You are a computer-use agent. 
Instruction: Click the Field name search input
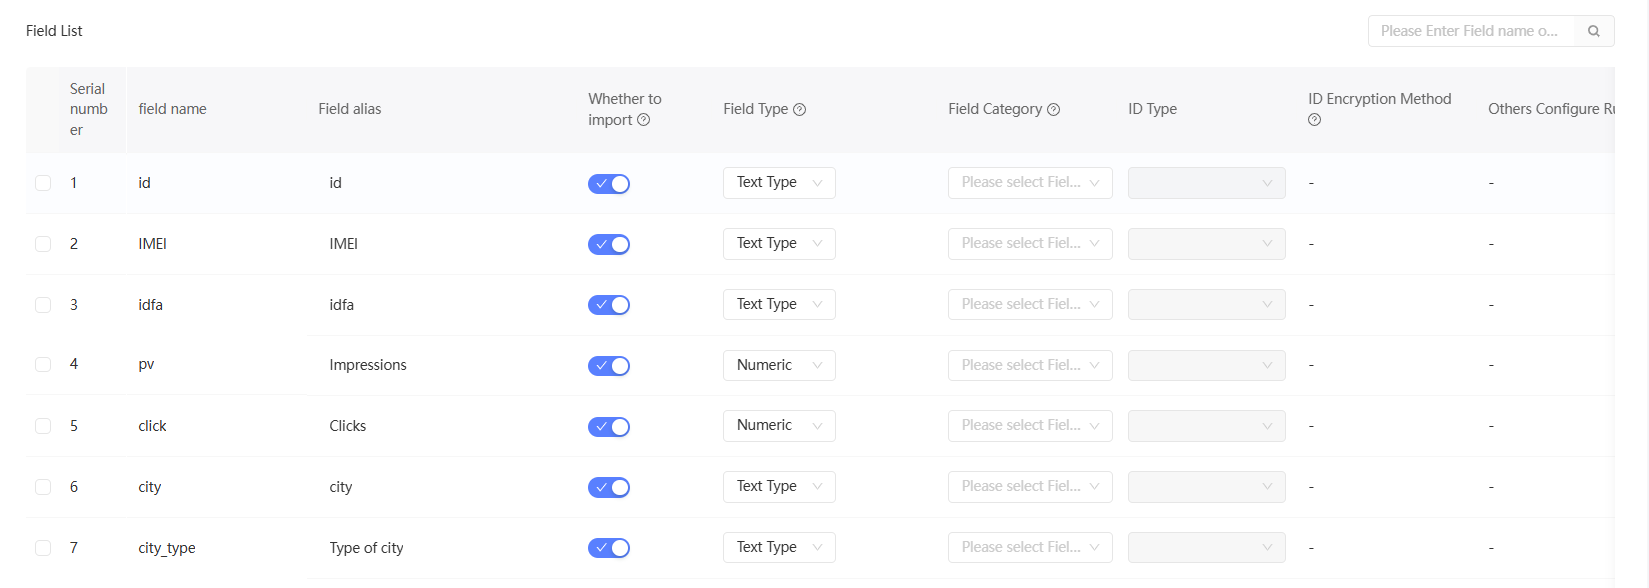[1470, 31]
